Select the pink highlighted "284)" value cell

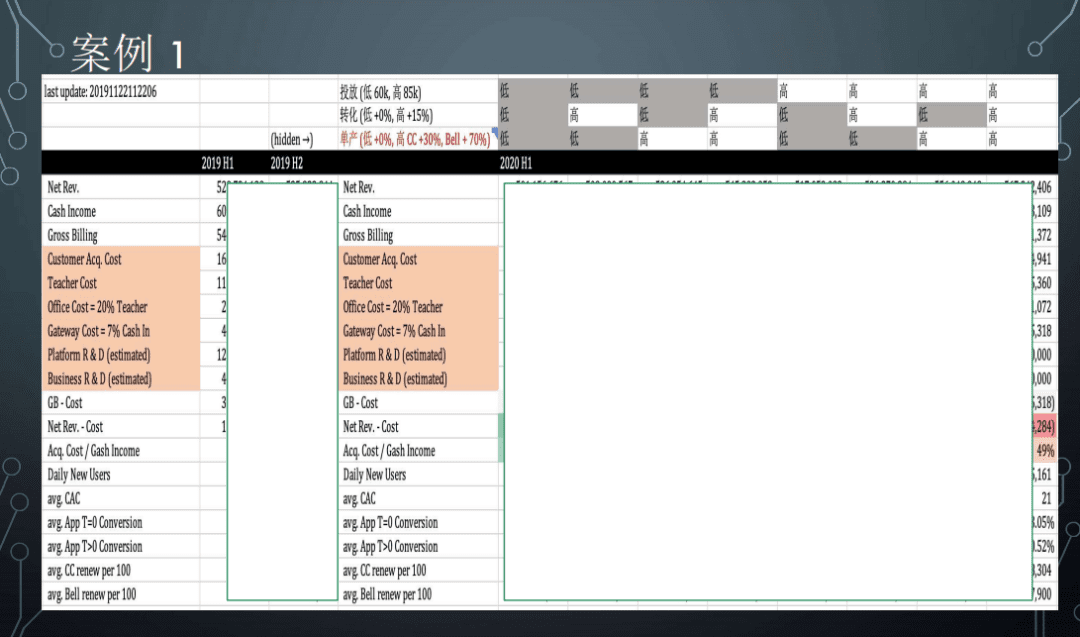click(x=1045, y=427)
